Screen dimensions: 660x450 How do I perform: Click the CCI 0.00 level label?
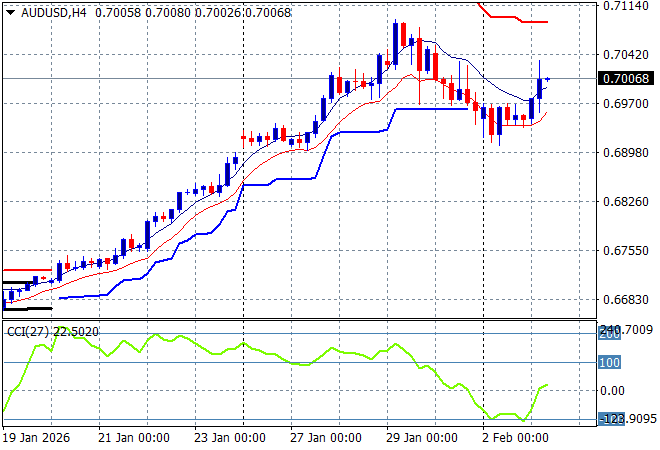click(612, 391)
